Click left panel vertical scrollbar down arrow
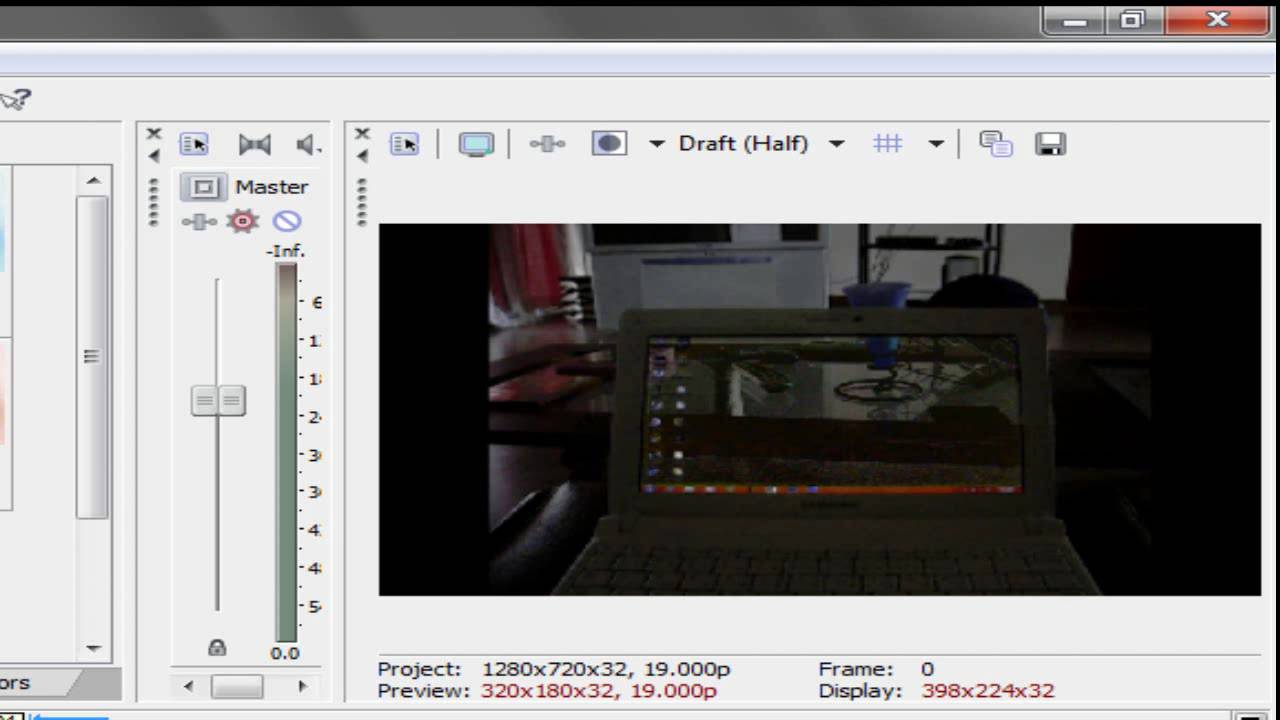The height and width of the screenshot is (720, 1280). (x=93, y=648)
